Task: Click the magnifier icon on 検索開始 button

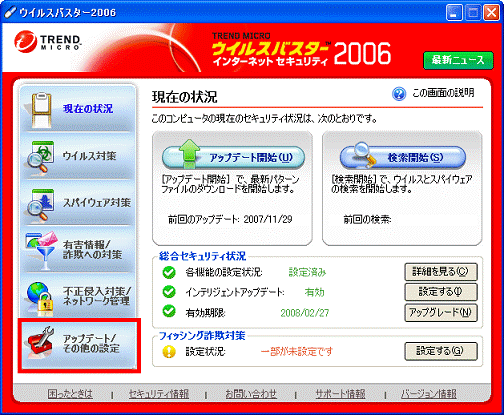Action: (x=364, y=154)
